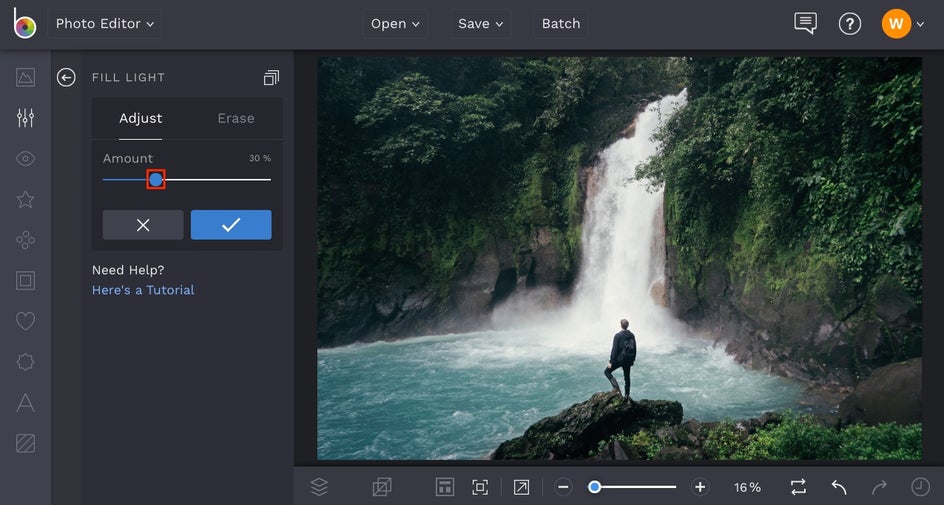This screenshot has width=944, height=505.
Task: Click the Amount slider handle
Action: (156, 179)
